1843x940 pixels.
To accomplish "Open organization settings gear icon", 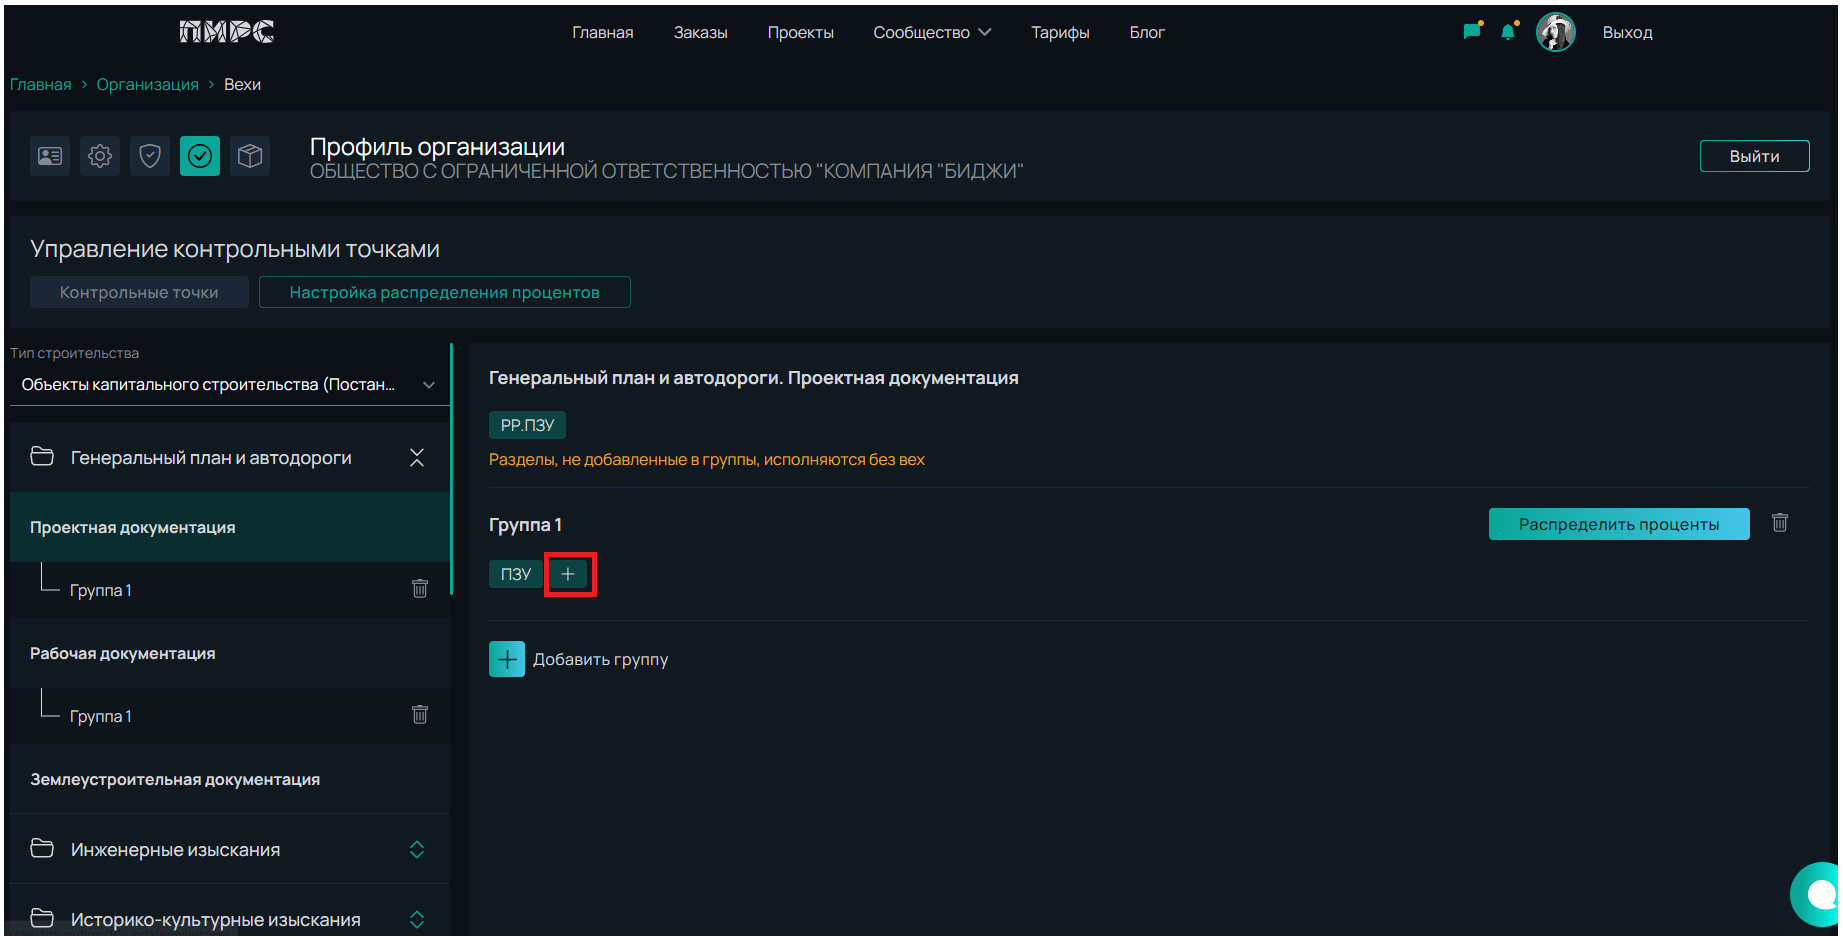I will [x=100, y=156].
